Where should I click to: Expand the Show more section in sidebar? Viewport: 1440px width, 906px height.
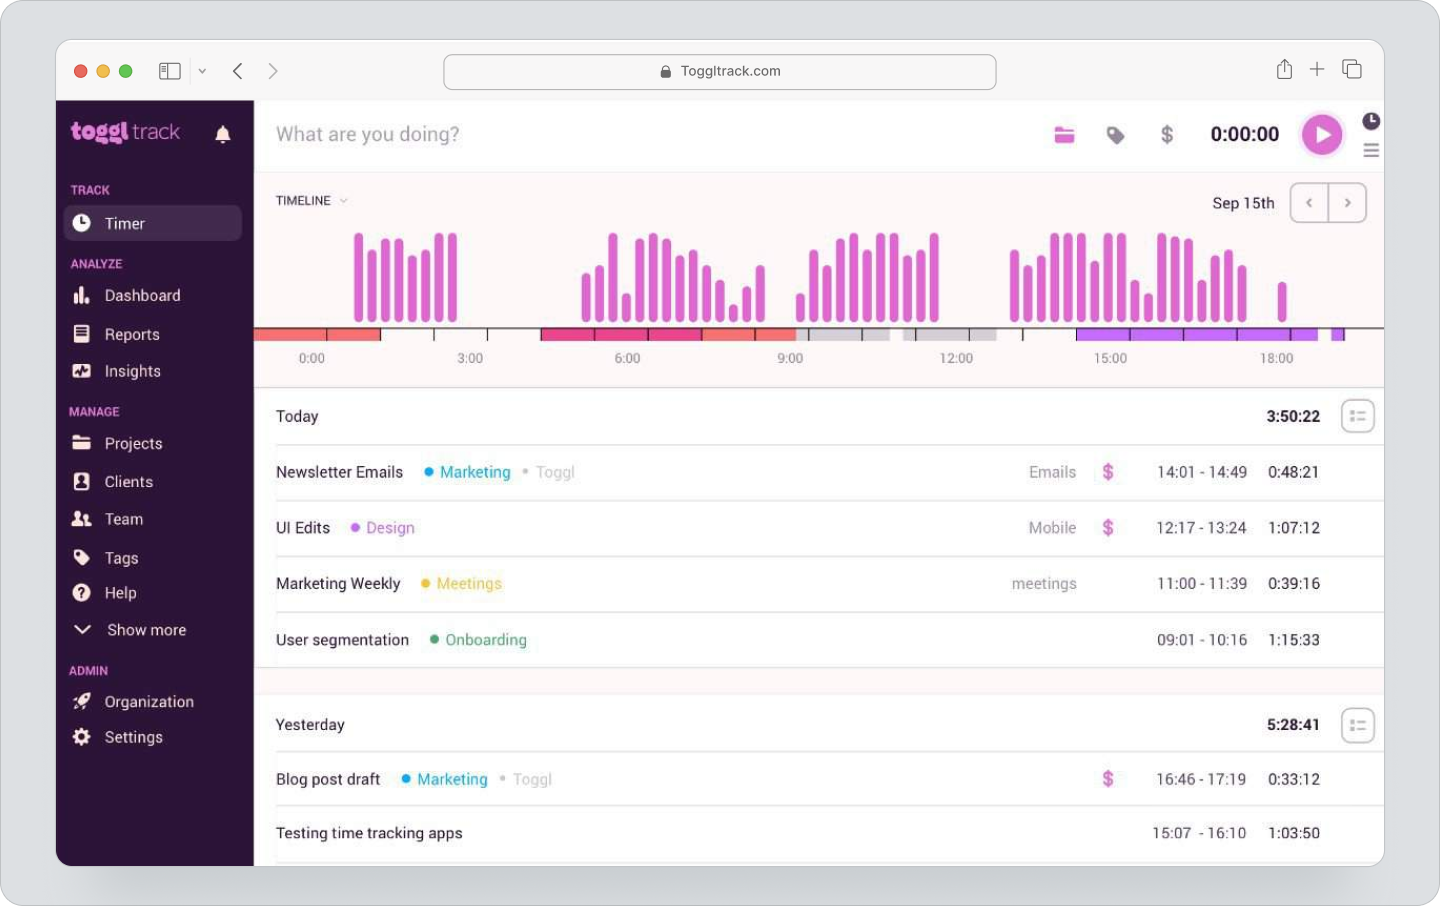(146, 630)
